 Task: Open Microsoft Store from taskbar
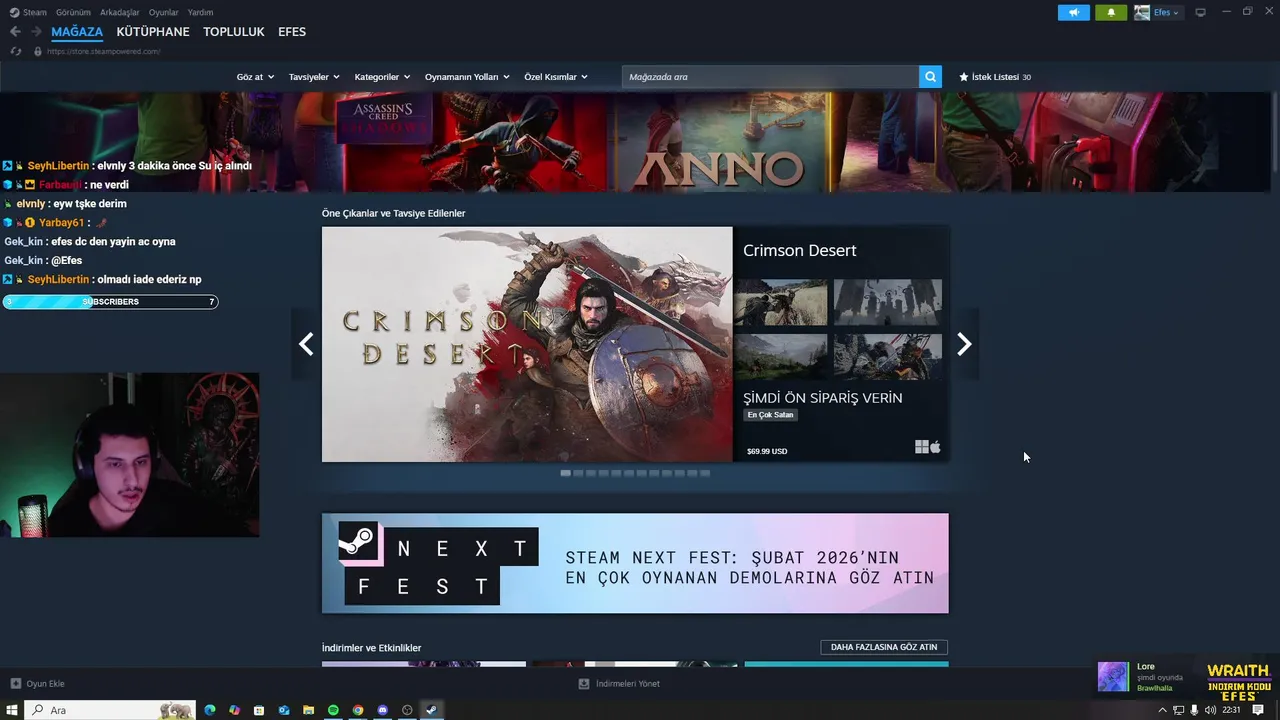(x=259, y=710)
